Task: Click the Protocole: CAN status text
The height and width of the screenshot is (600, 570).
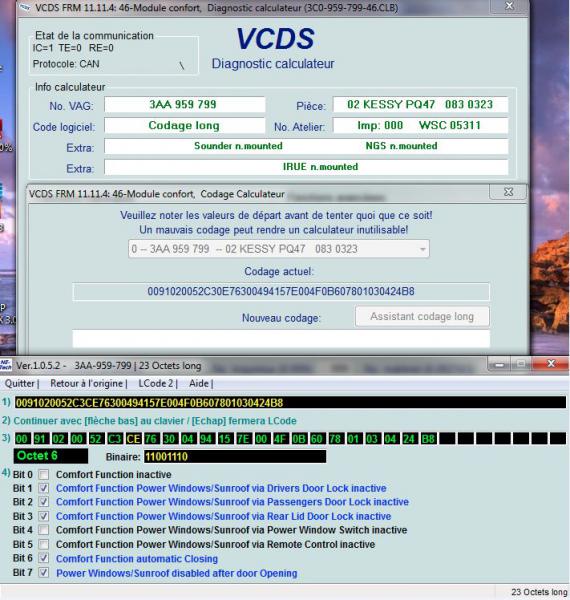Action: click(x=66, y=64)
